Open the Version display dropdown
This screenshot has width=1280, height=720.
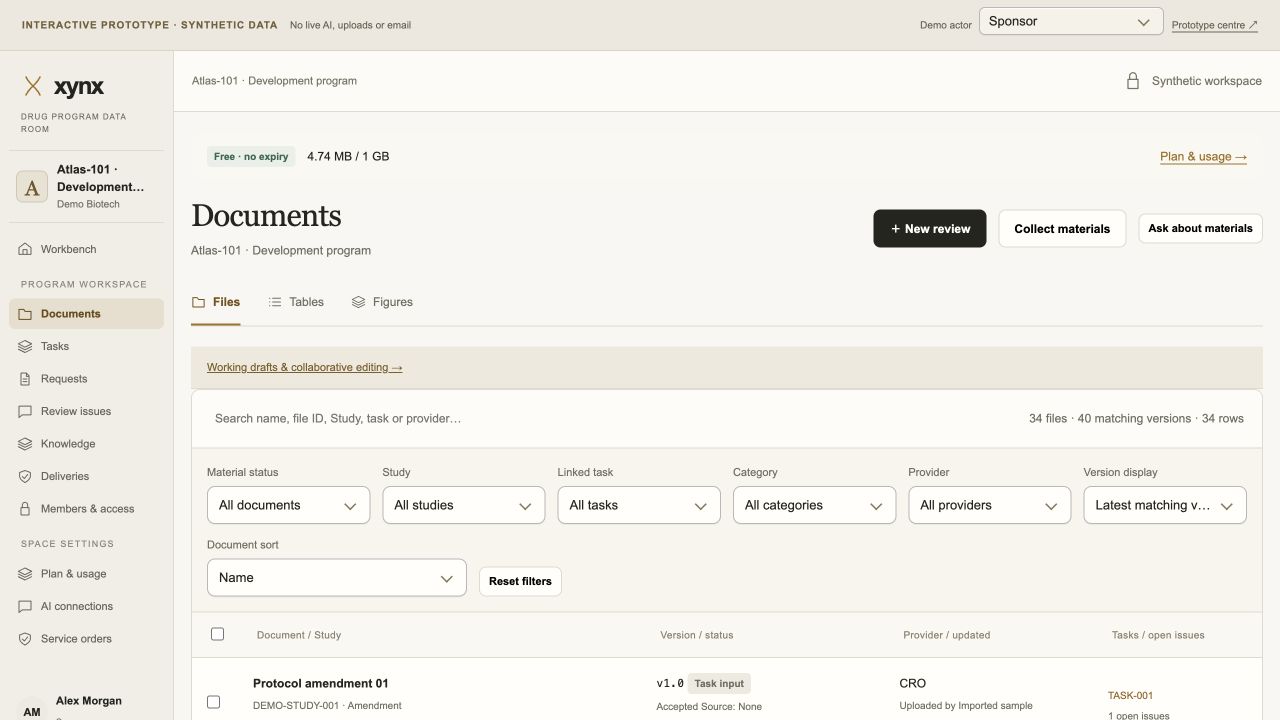click(1165, 505)
